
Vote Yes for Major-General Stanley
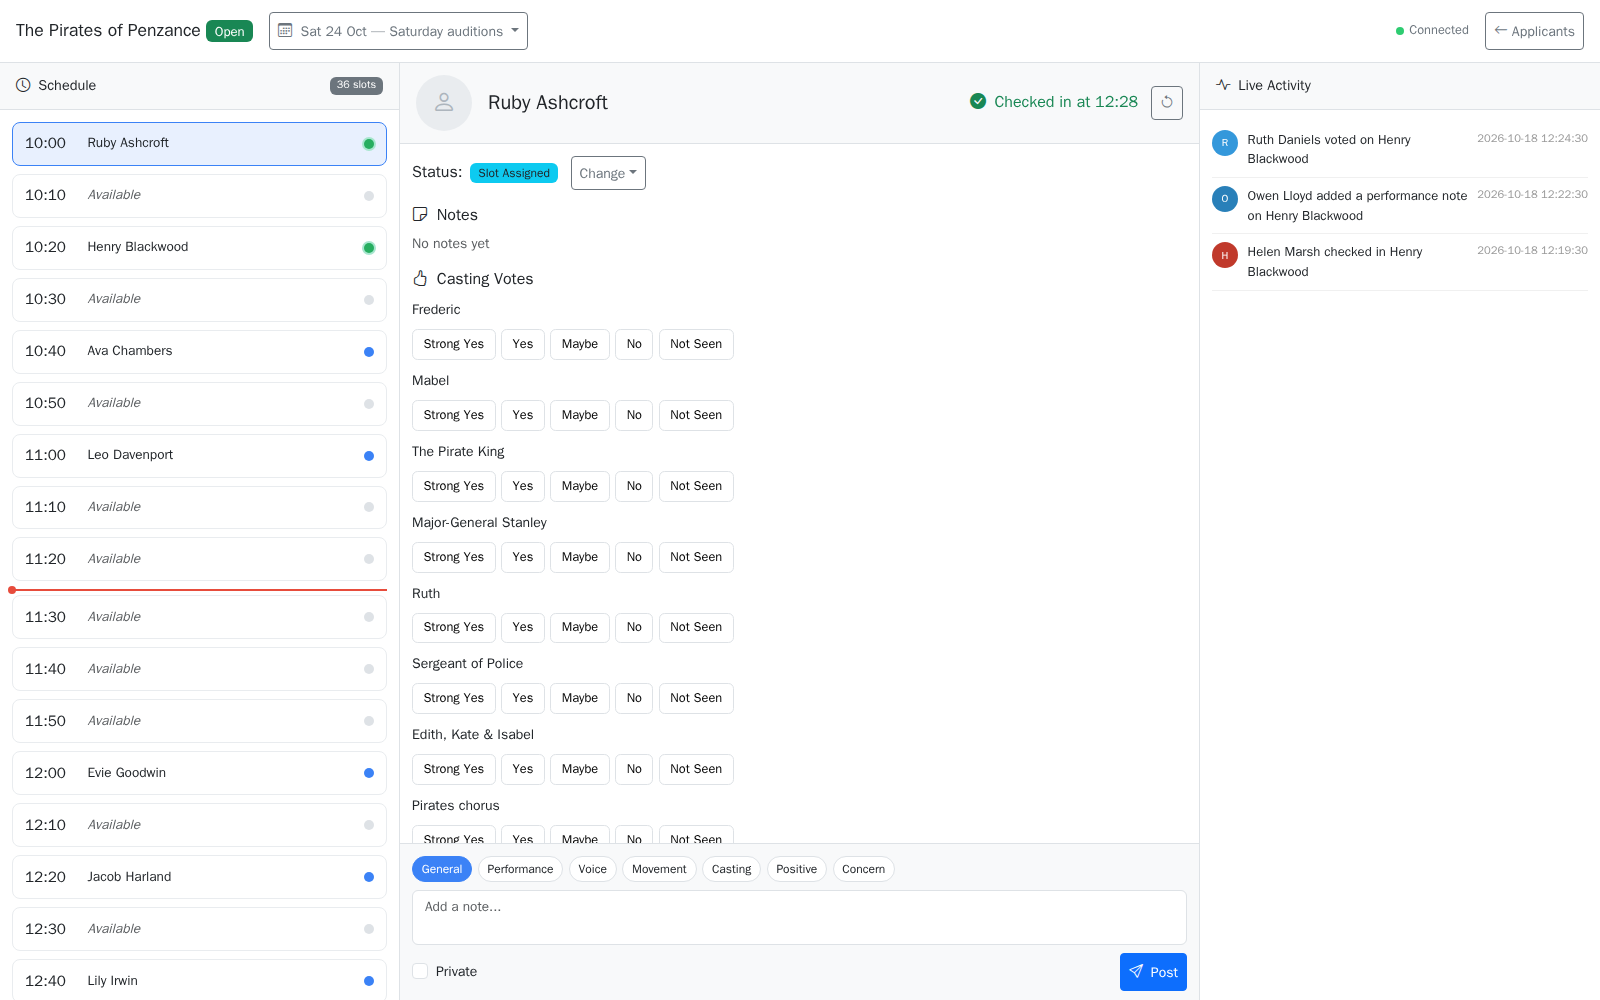click(523, 557)
